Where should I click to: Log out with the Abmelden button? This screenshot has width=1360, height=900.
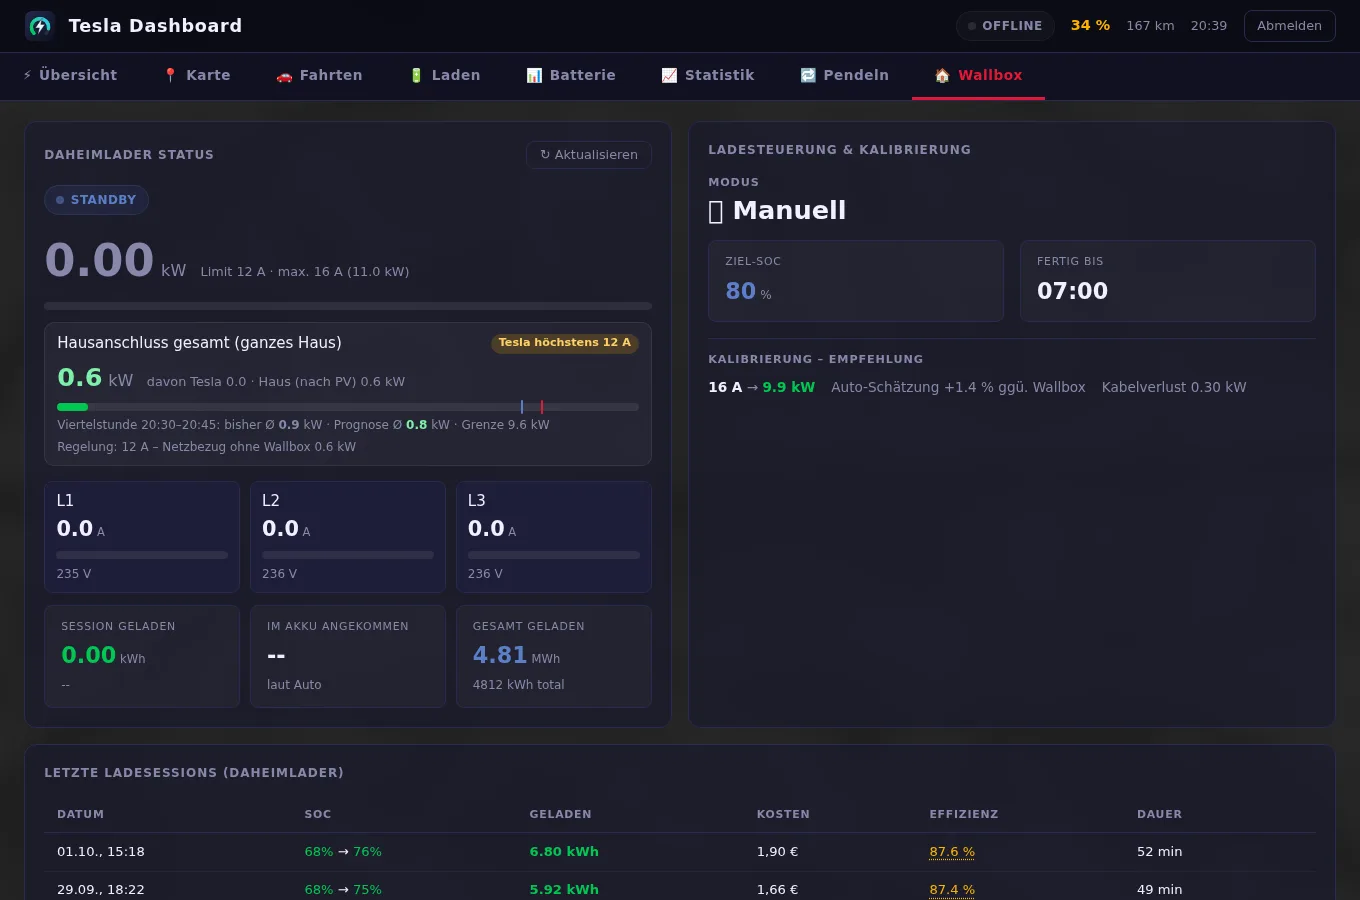pos(1290,26)
